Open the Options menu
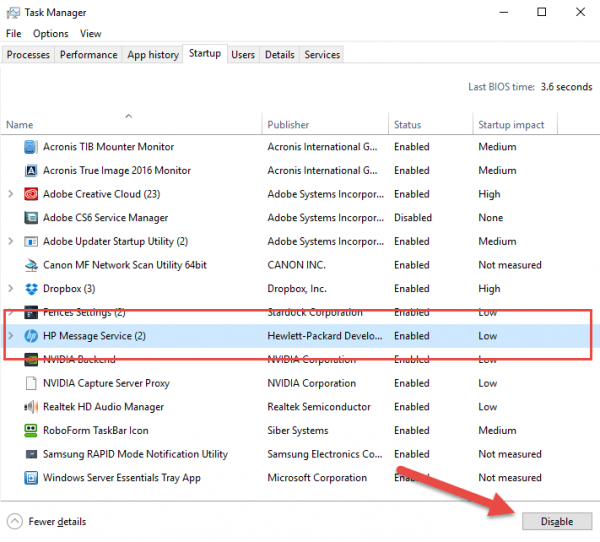The width and height of the screenshot is (600, 542). (51, 34)
